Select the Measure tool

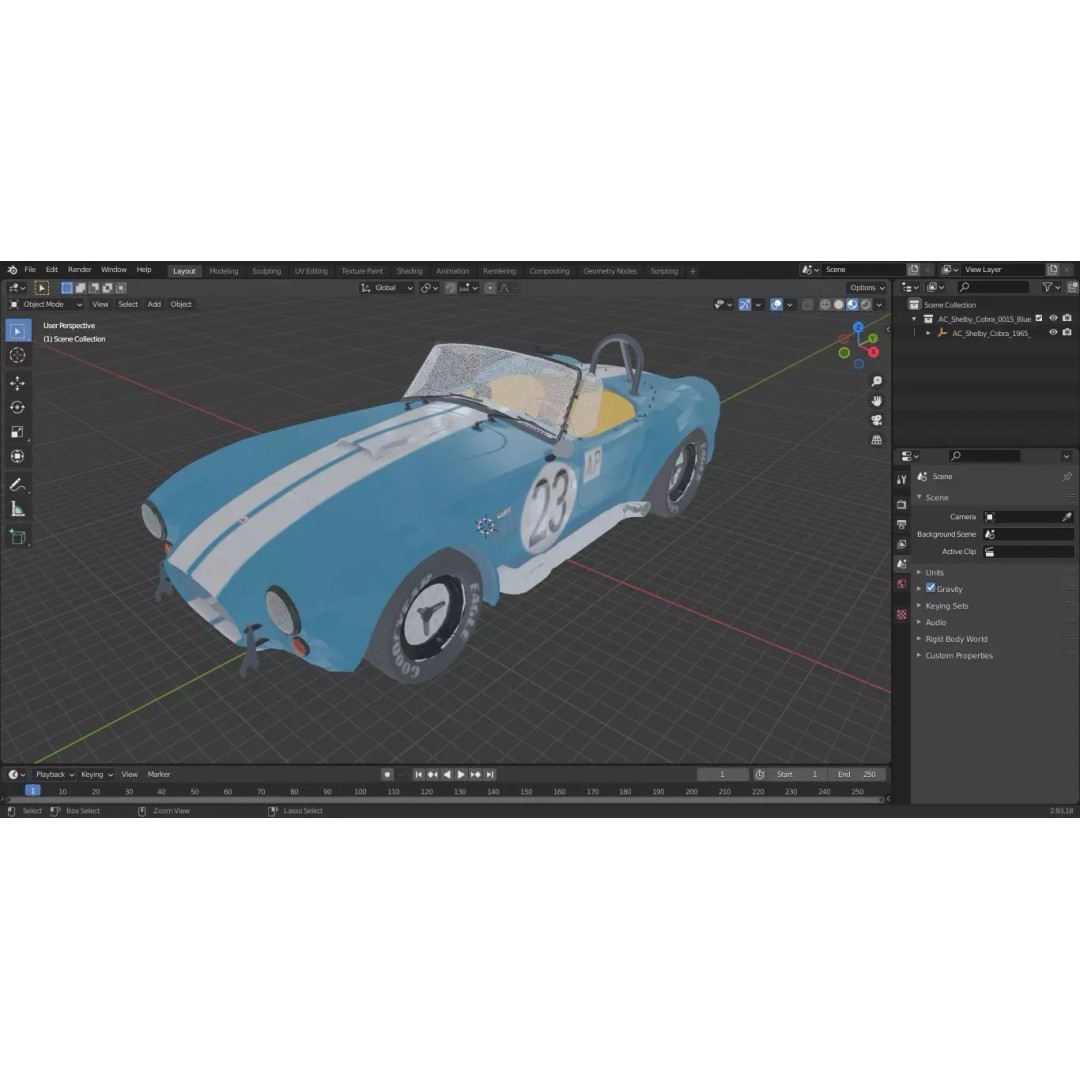point(17,510)
